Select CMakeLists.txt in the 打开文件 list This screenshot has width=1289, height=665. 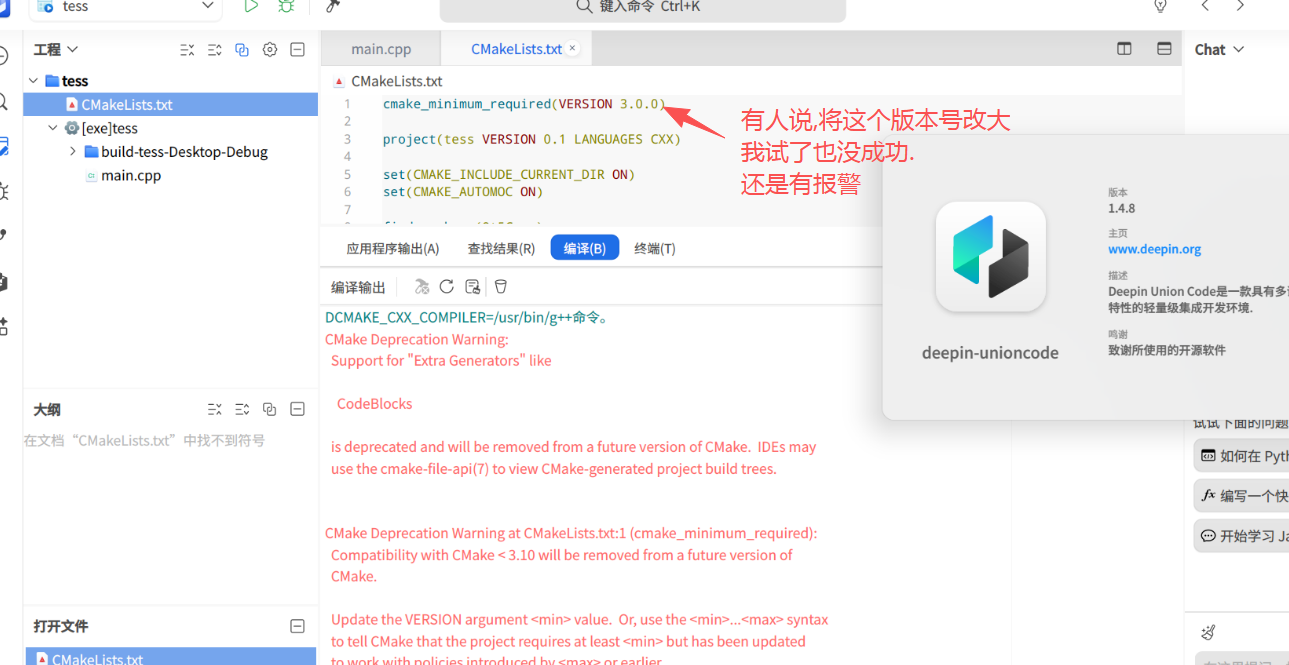[x=171, y=656]
